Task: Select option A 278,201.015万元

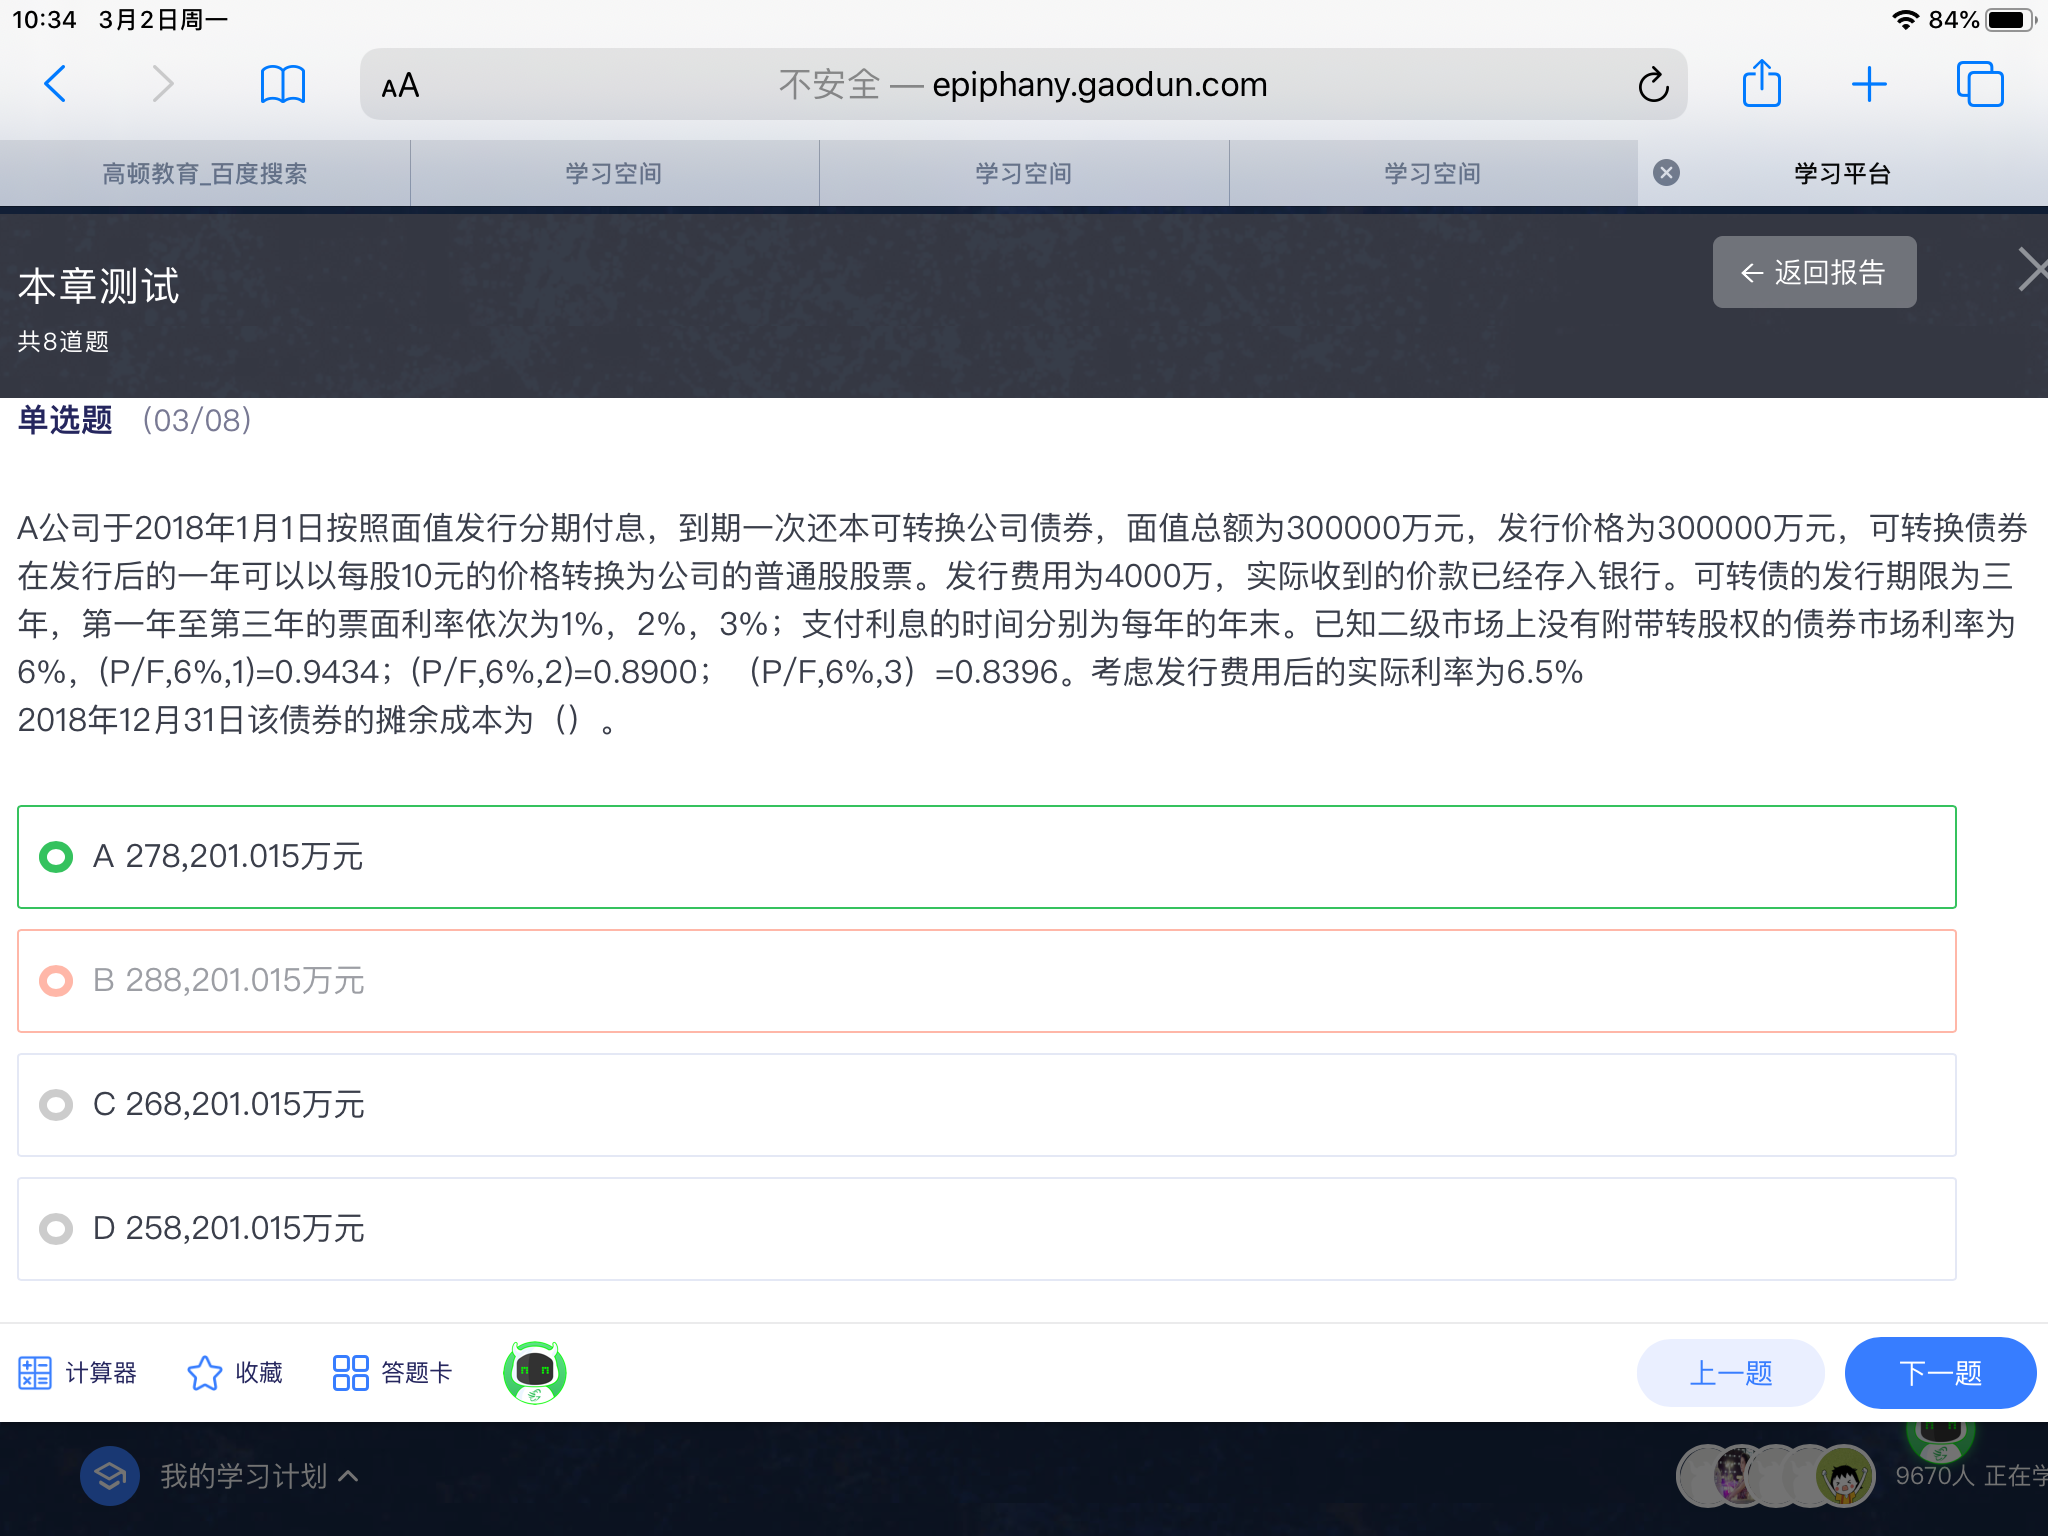Action: click(x=987, y=857)
